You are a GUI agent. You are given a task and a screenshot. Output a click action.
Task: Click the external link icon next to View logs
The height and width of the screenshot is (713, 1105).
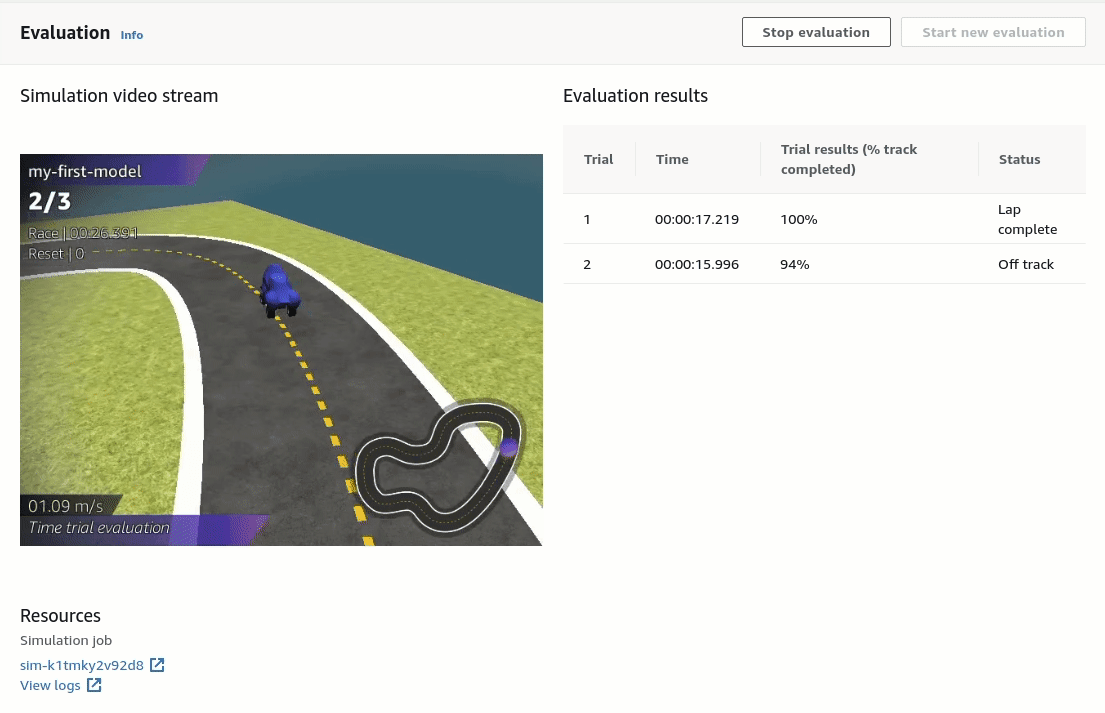pos(94,686)
